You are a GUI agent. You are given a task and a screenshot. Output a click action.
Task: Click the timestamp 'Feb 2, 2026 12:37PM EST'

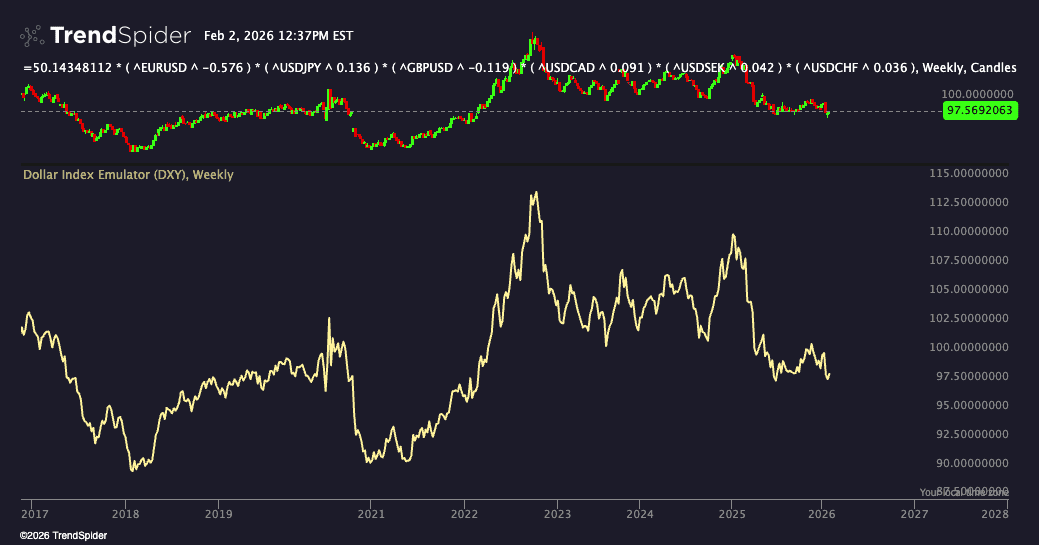[278, 36]
